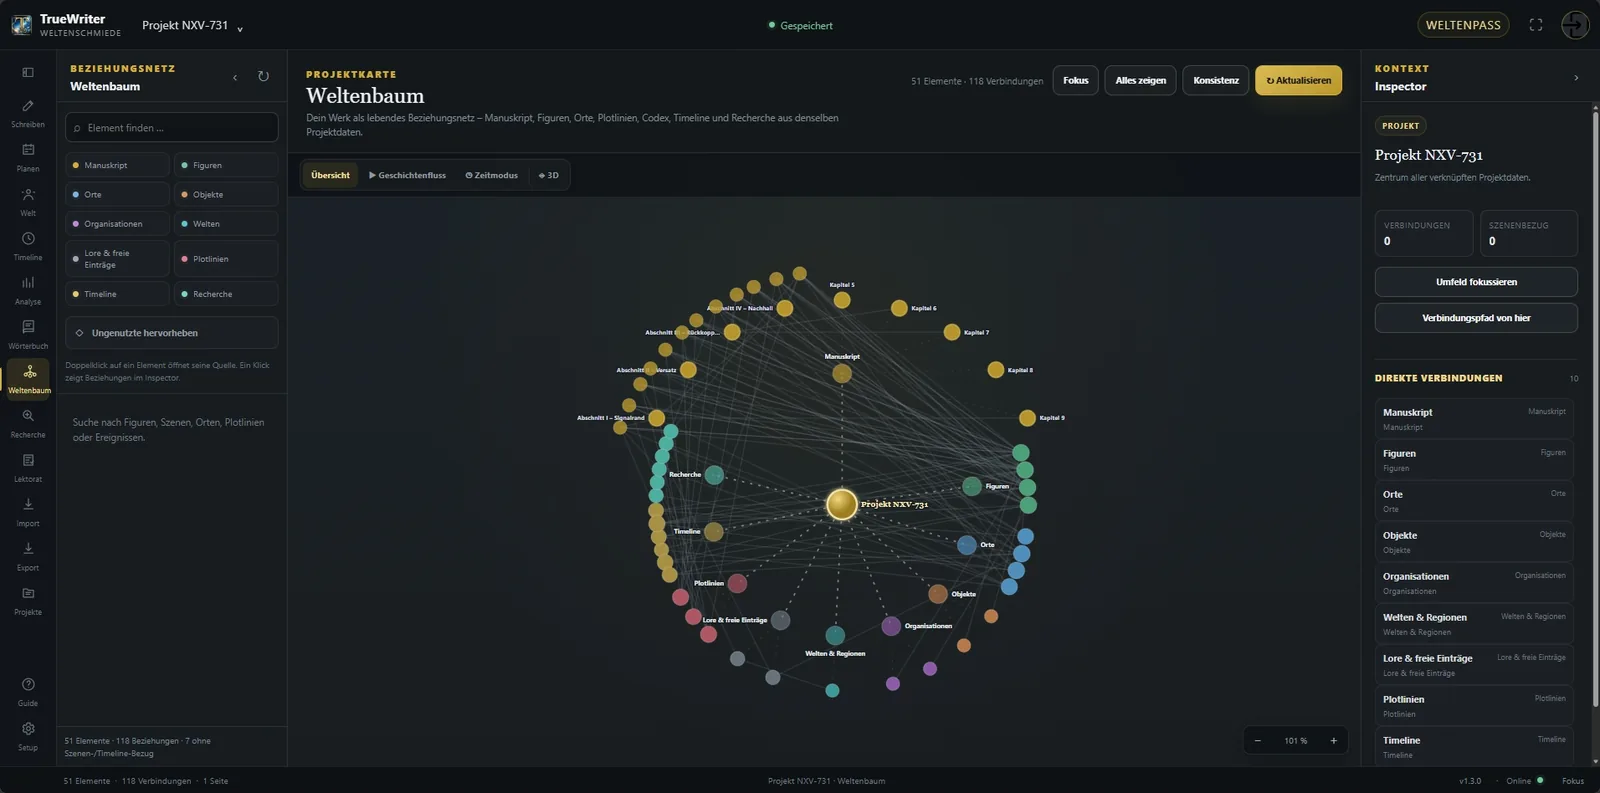Open the Setup gear icon
This screenshot has width=1600, height=793.
pyautogui.click(x=28, y=736)
